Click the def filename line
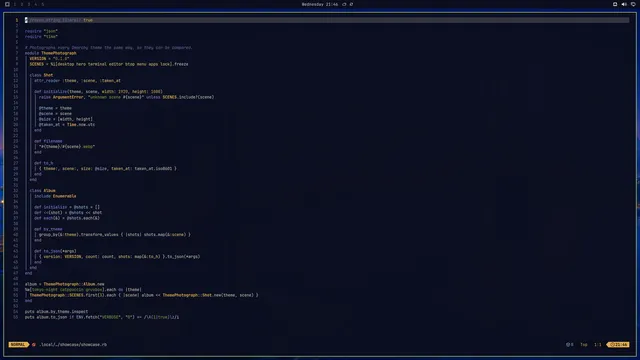 pyautogui.click(x=48, y=141)
